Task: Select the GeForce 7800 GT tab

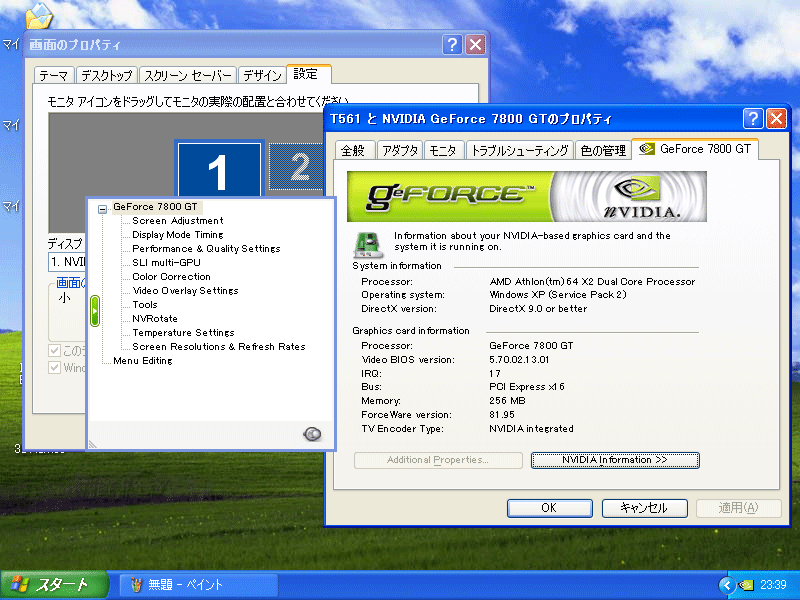Action: (x=695, y=149)
